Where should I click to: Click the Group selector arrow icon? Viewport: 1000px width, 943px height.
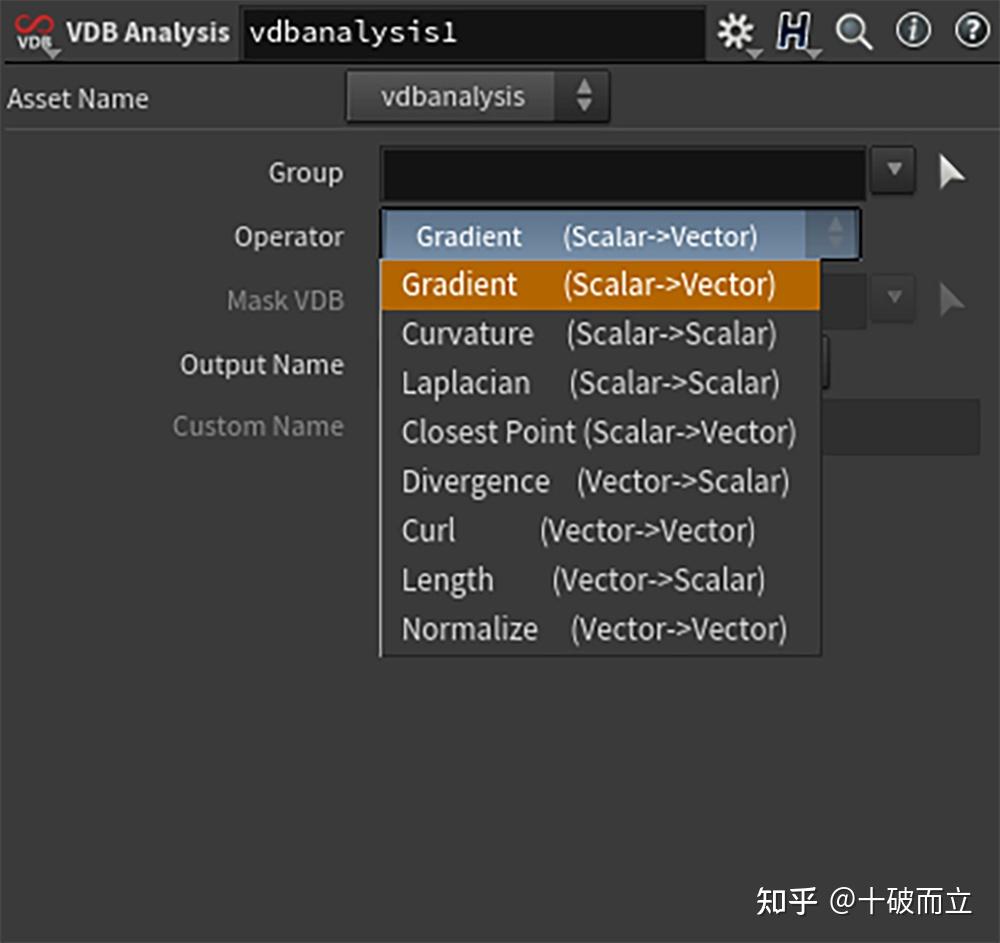[951, 172]
